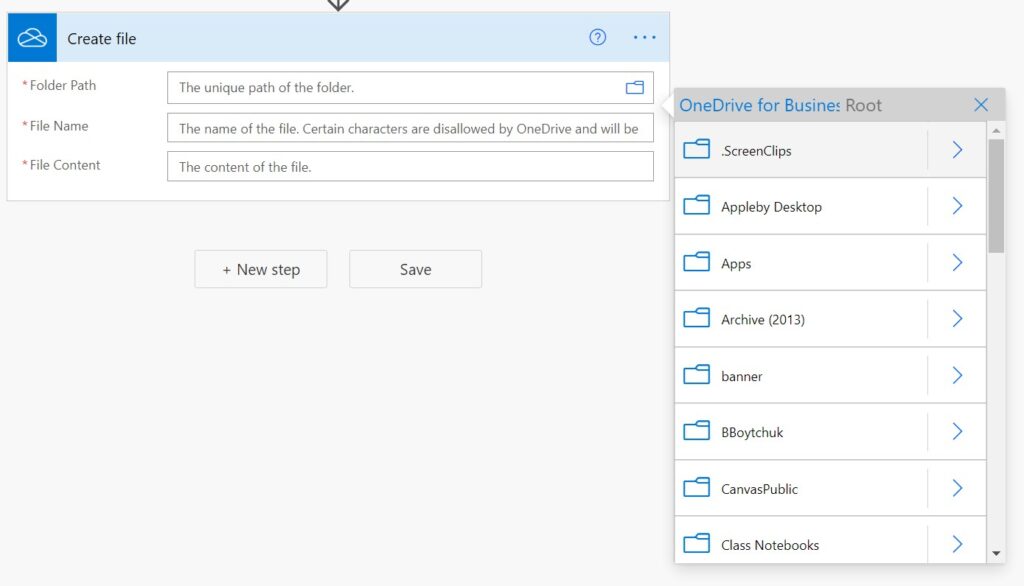Click the folder icon beside banner

(x=696, y=375)
